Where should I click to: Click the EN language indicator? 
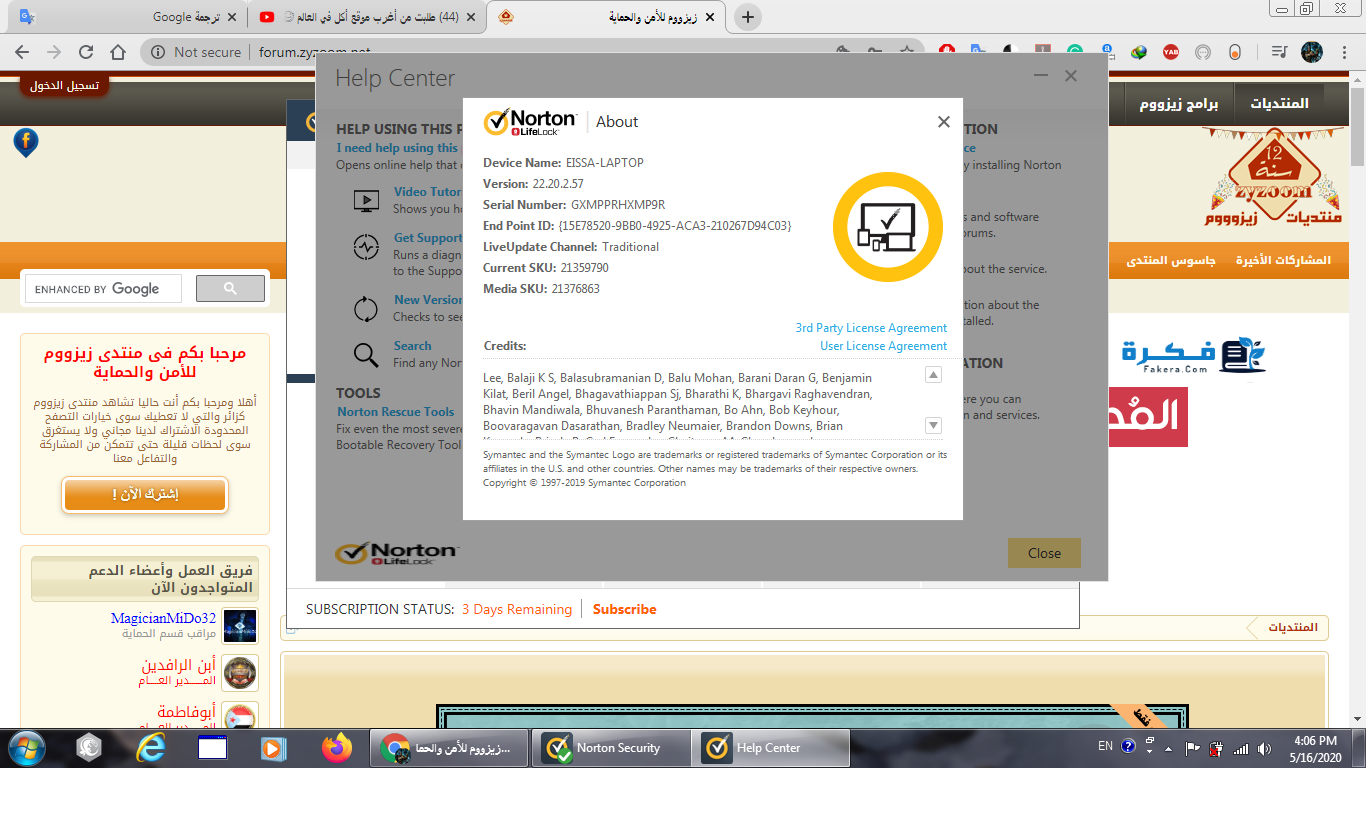coord(1105,746)
